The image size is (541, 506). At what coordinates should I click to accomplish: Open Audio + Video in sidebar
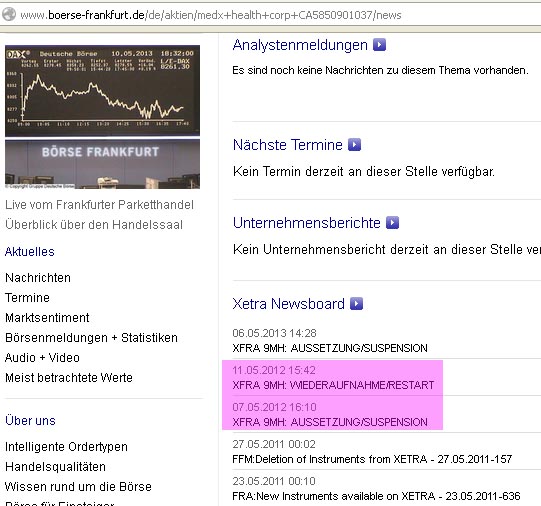pyautogui.click(x=42, y=358)
